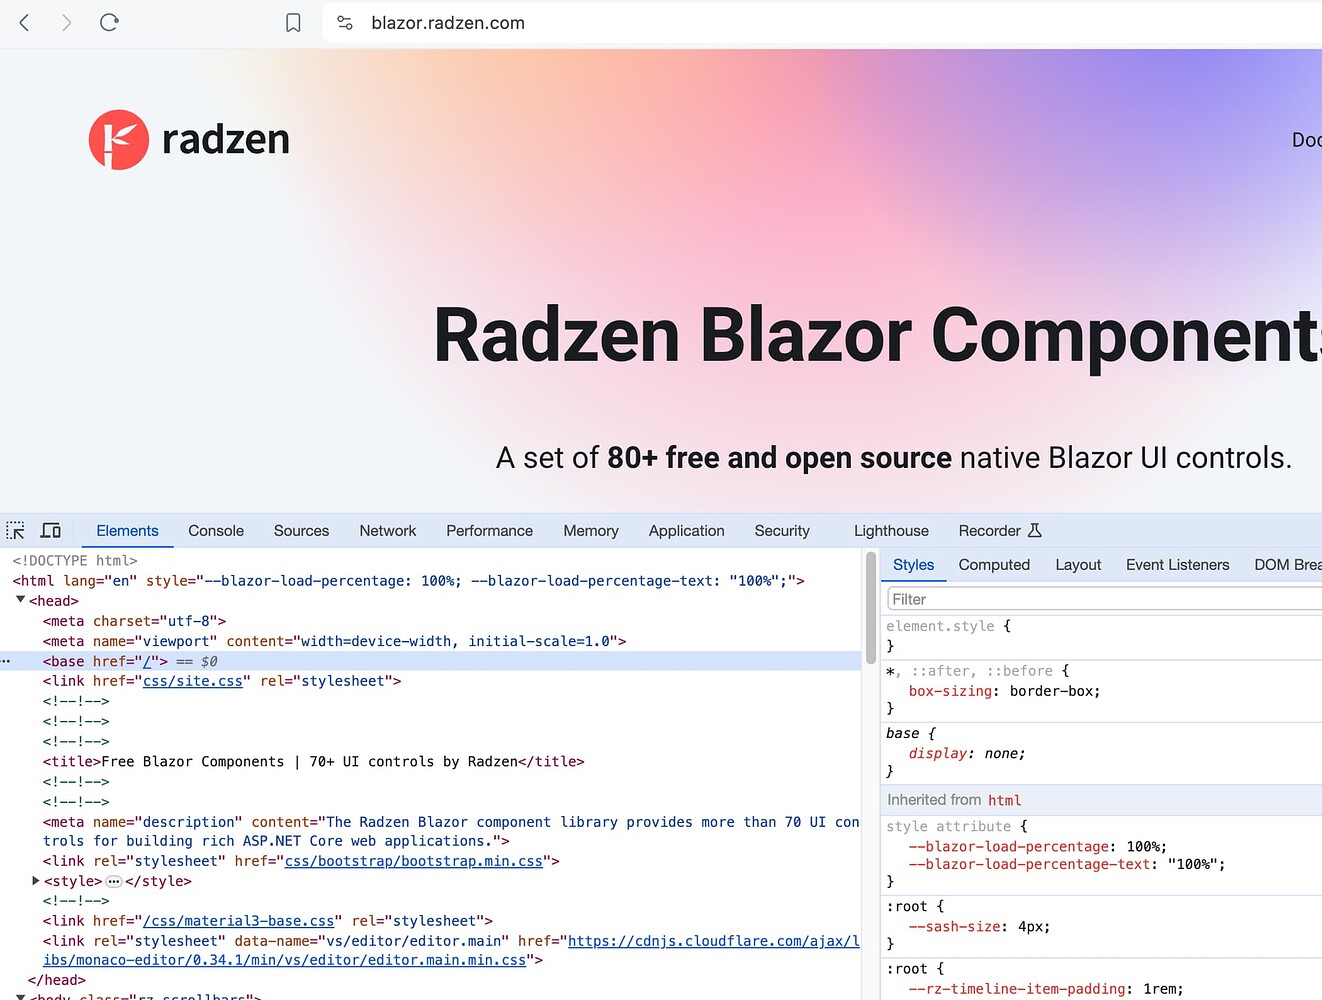Open the Network panel

point(387,530)
